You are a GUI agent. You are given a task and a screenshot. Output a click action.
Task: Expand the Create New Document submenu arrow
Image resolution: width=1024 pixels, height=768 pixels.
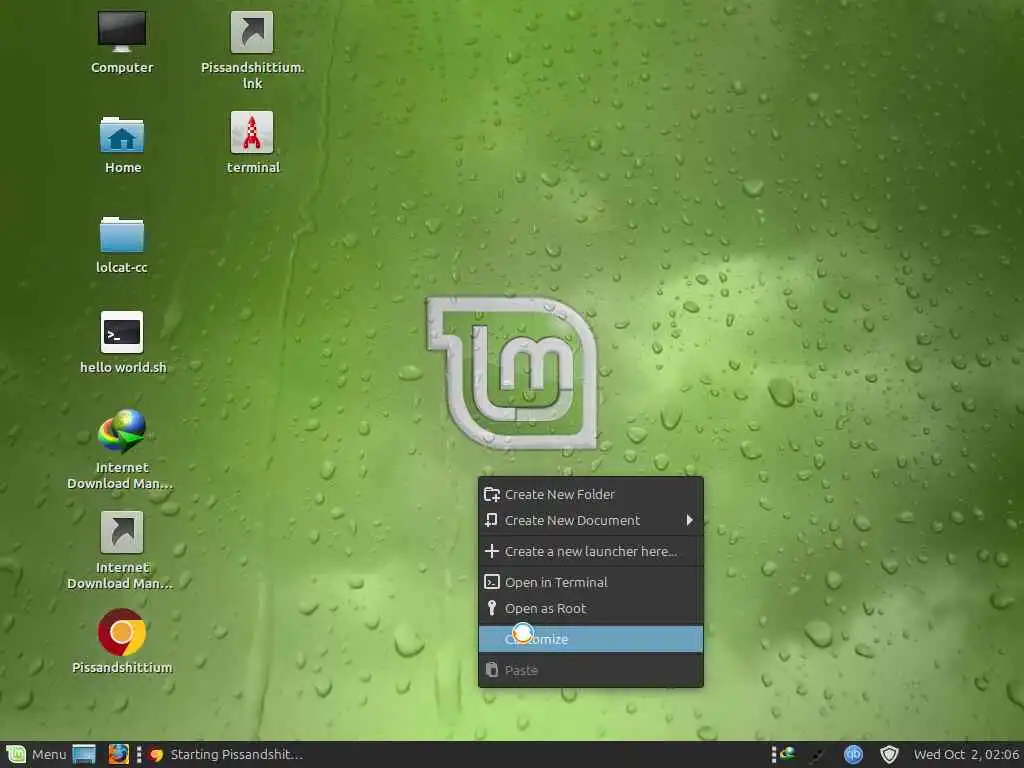pyautogui.click(x=690, y=520)
